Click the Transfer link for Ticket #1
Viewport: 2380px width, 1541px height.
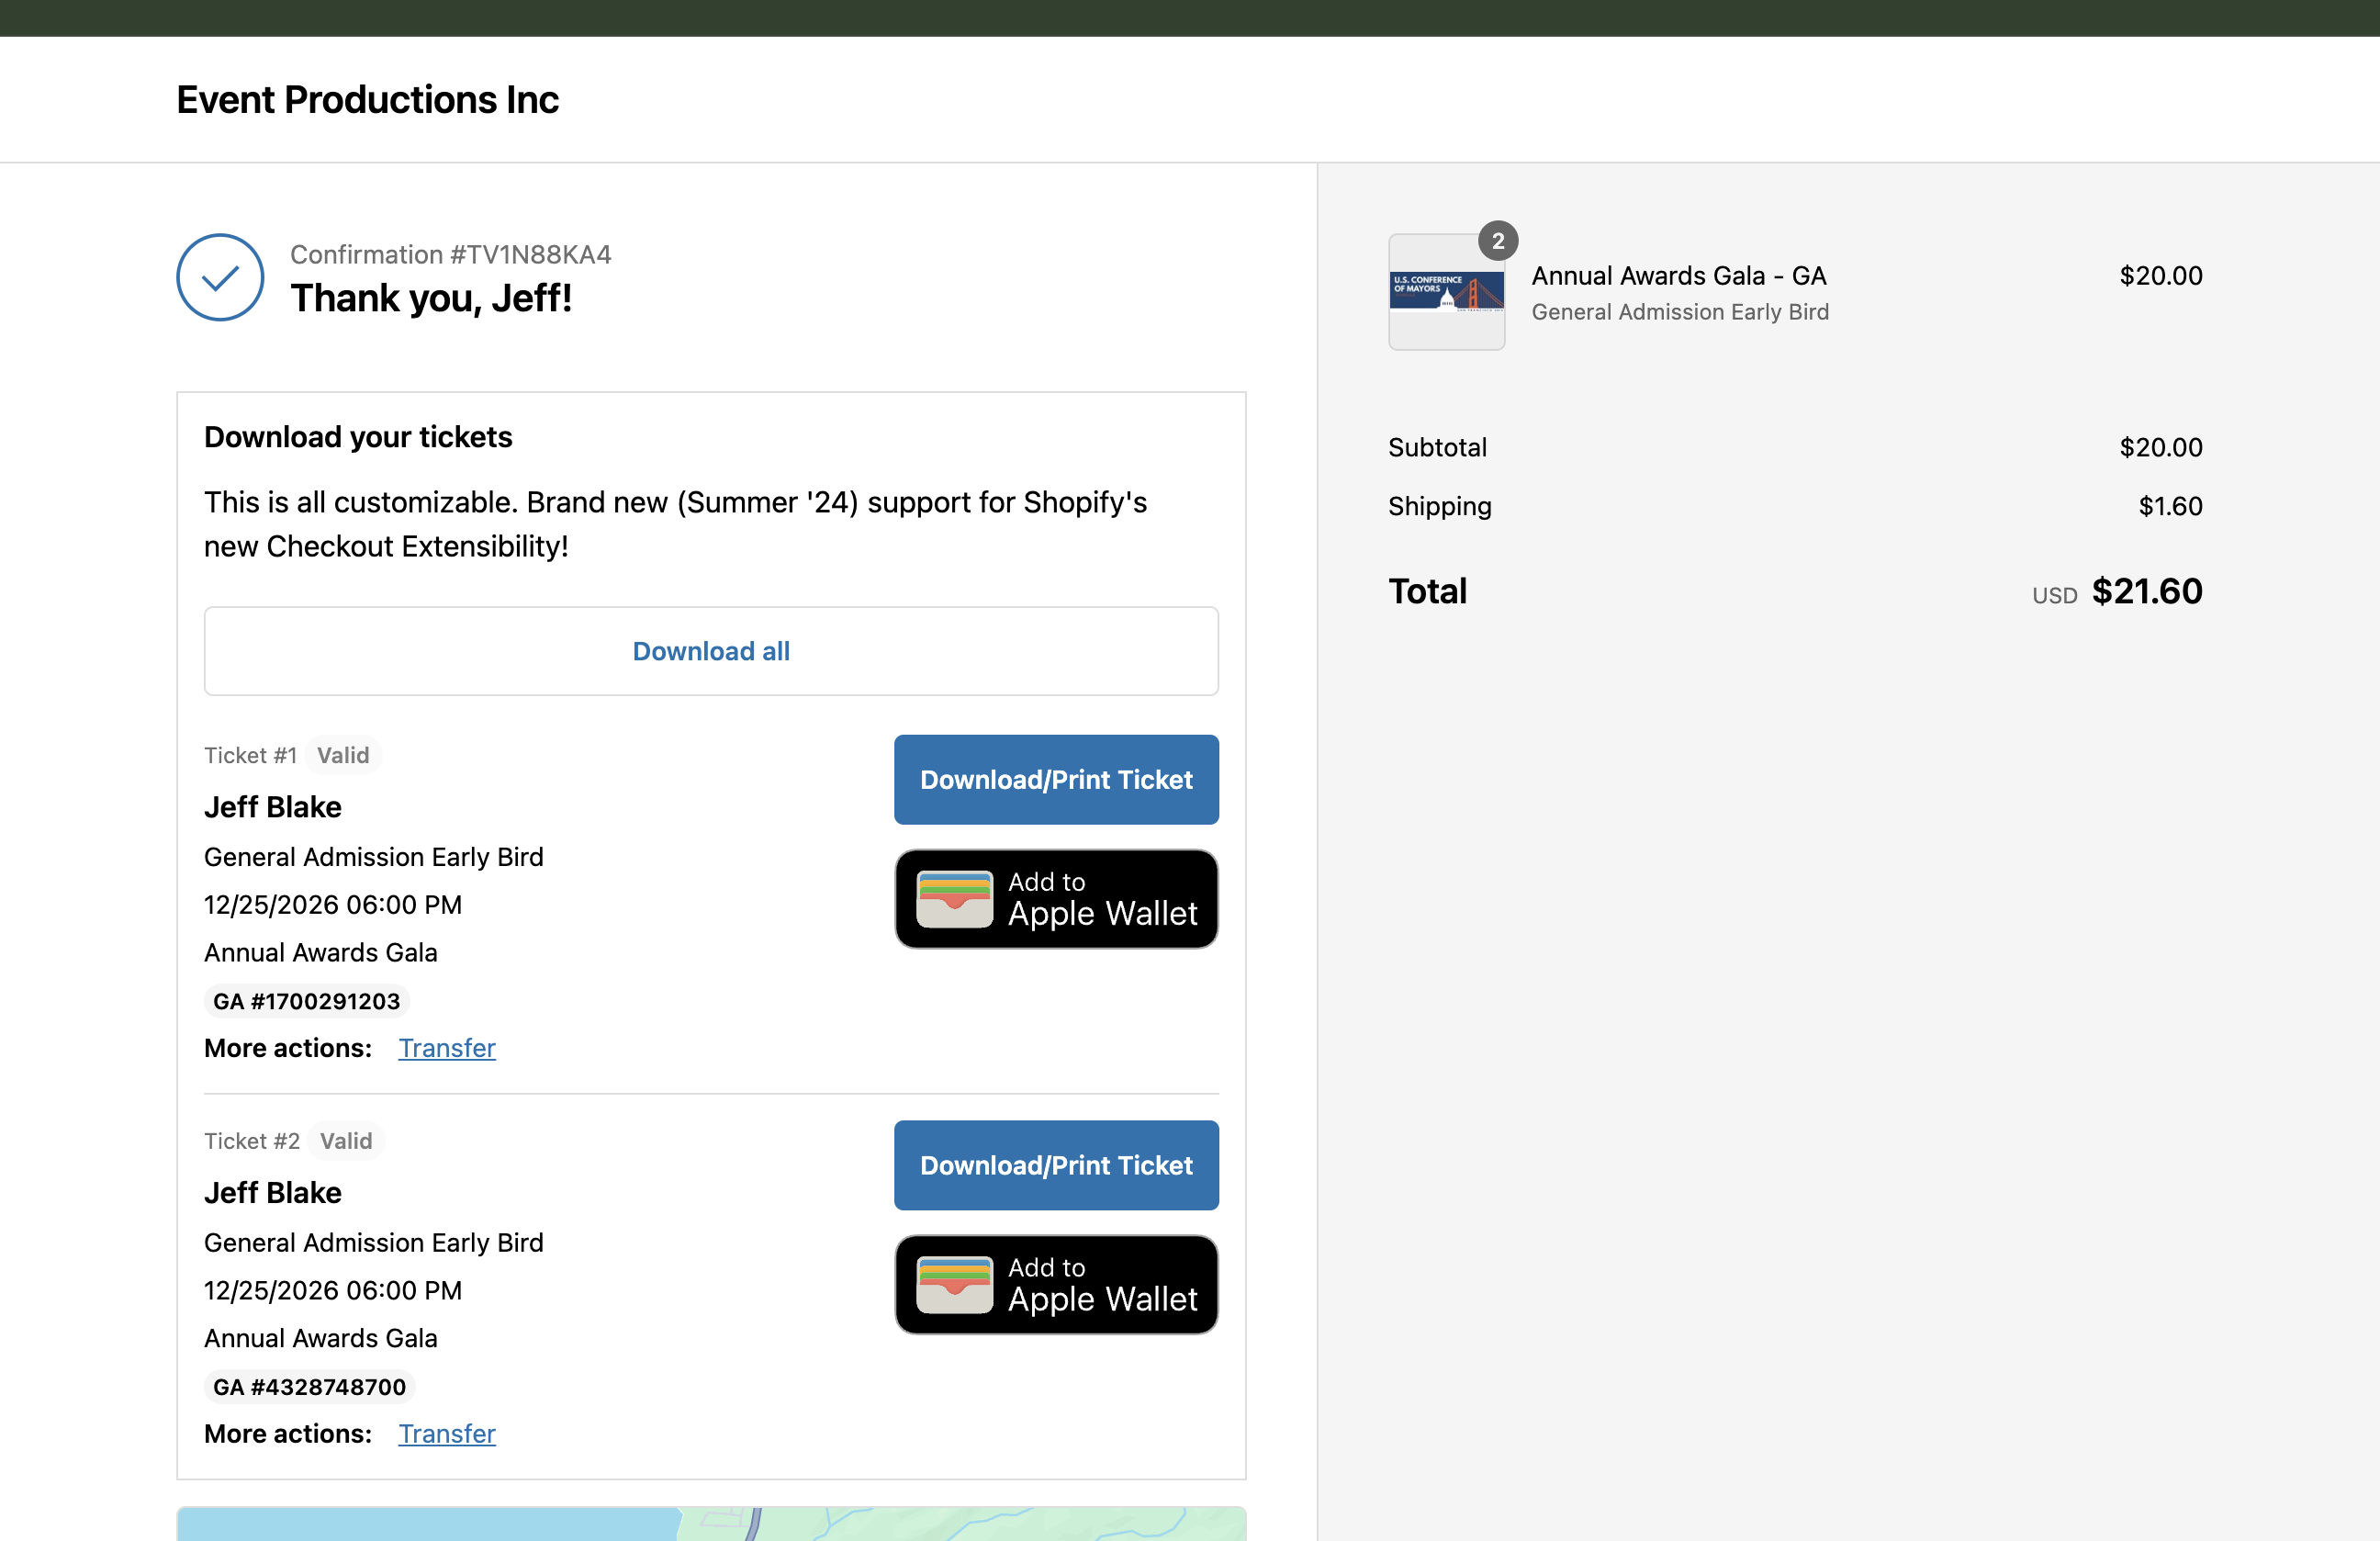[447, 1046]
